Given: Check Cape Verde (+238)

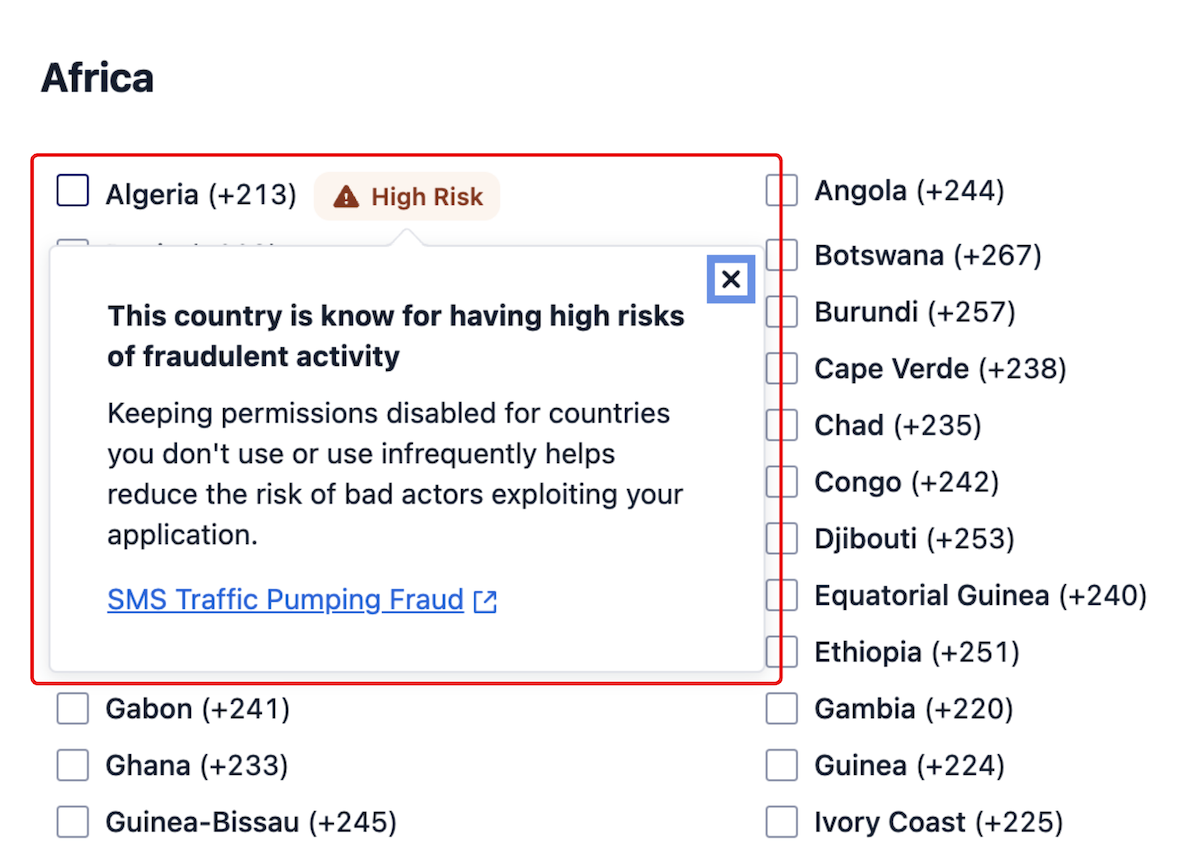Looking at the screenshot, I should tap(781, 368).
